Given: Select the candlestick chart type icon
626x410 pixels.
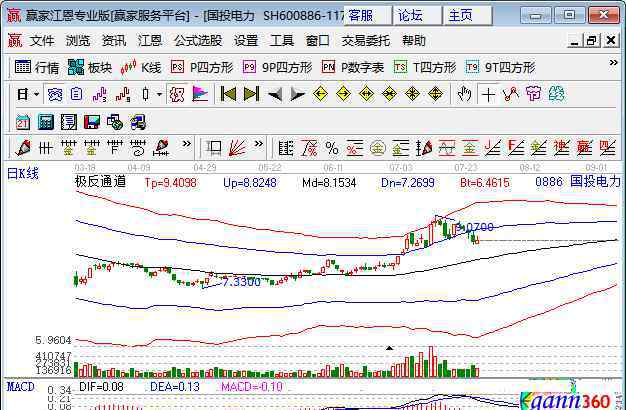Looking at the screenshot, I should click(145, 95).
